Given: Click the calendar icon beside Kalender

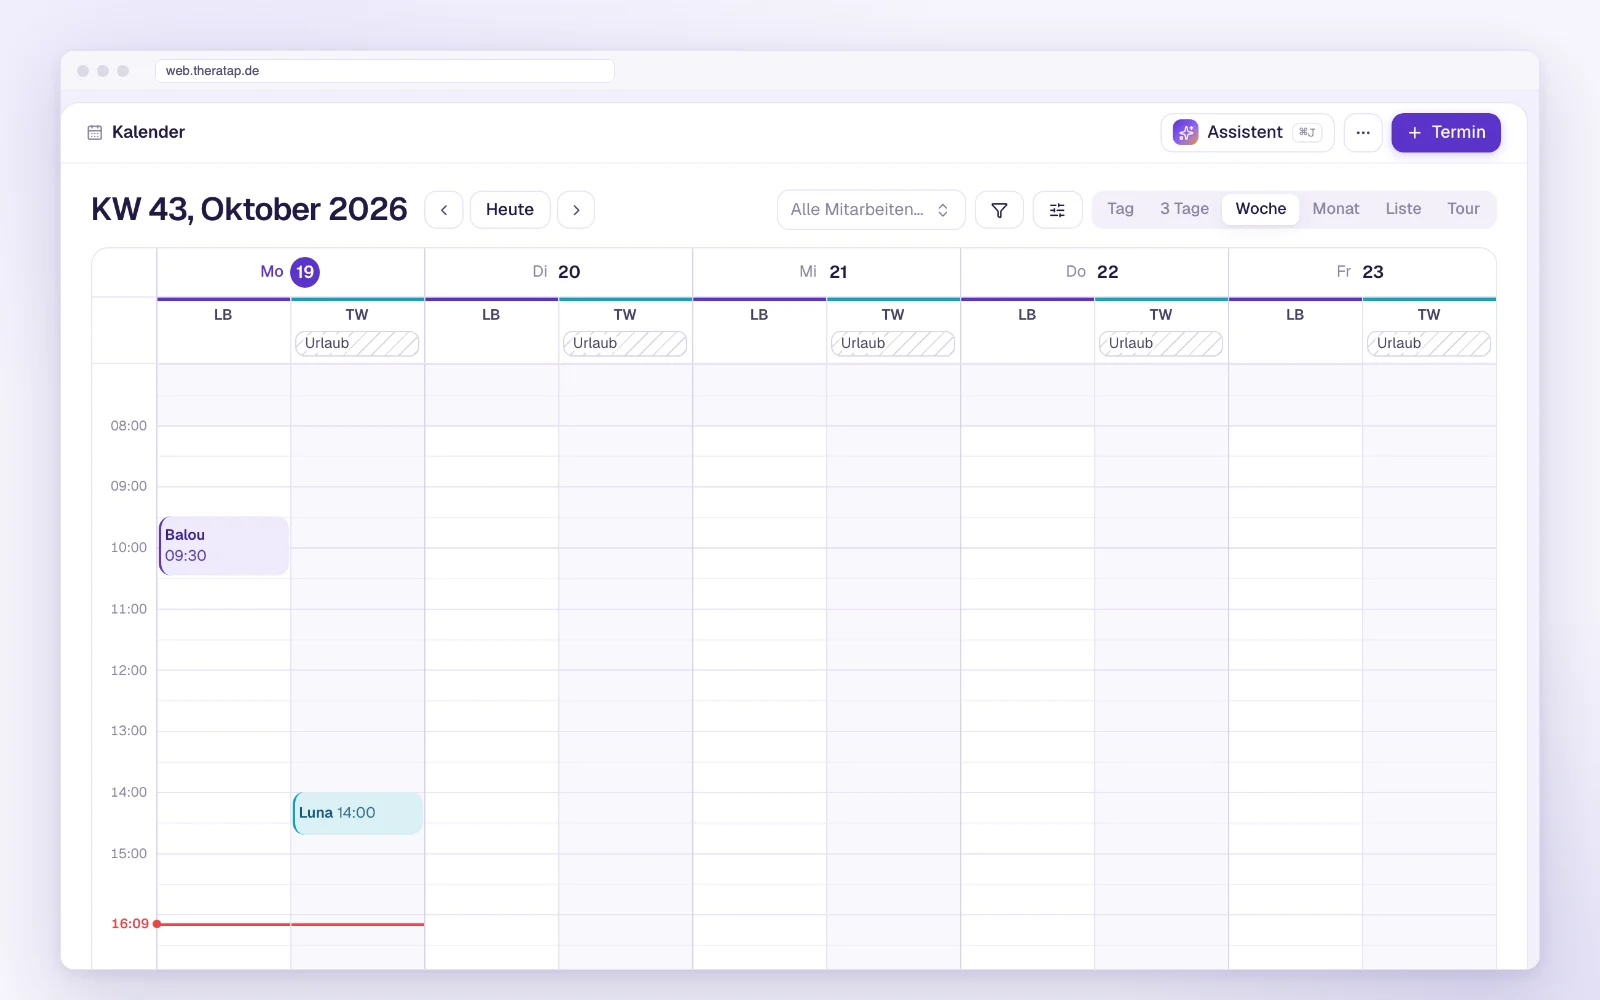Looking at the screenshot, I should (x=95, y=132).
